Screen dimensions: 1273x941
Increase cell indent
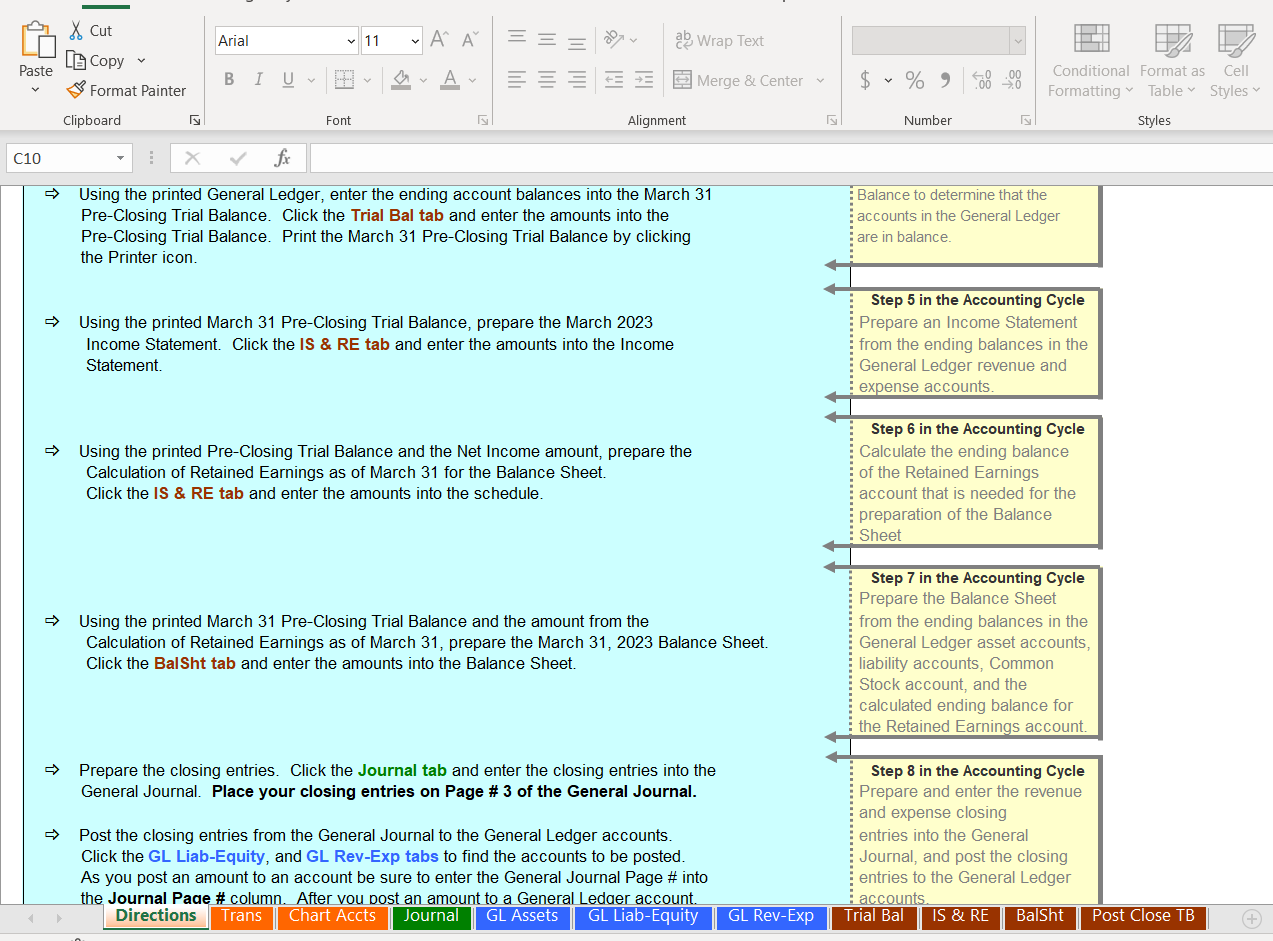tap(644, 80)
